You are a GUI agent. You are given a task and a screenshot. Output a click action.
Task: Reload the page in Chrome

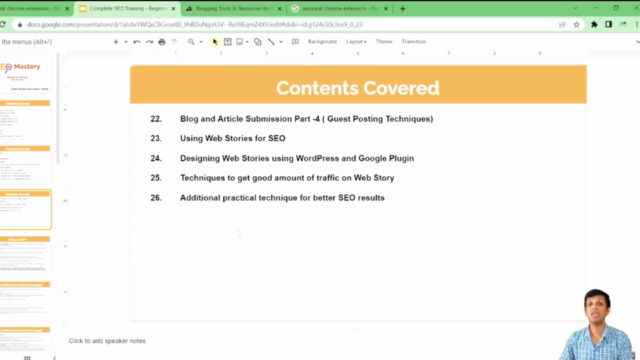coord(3,24)
